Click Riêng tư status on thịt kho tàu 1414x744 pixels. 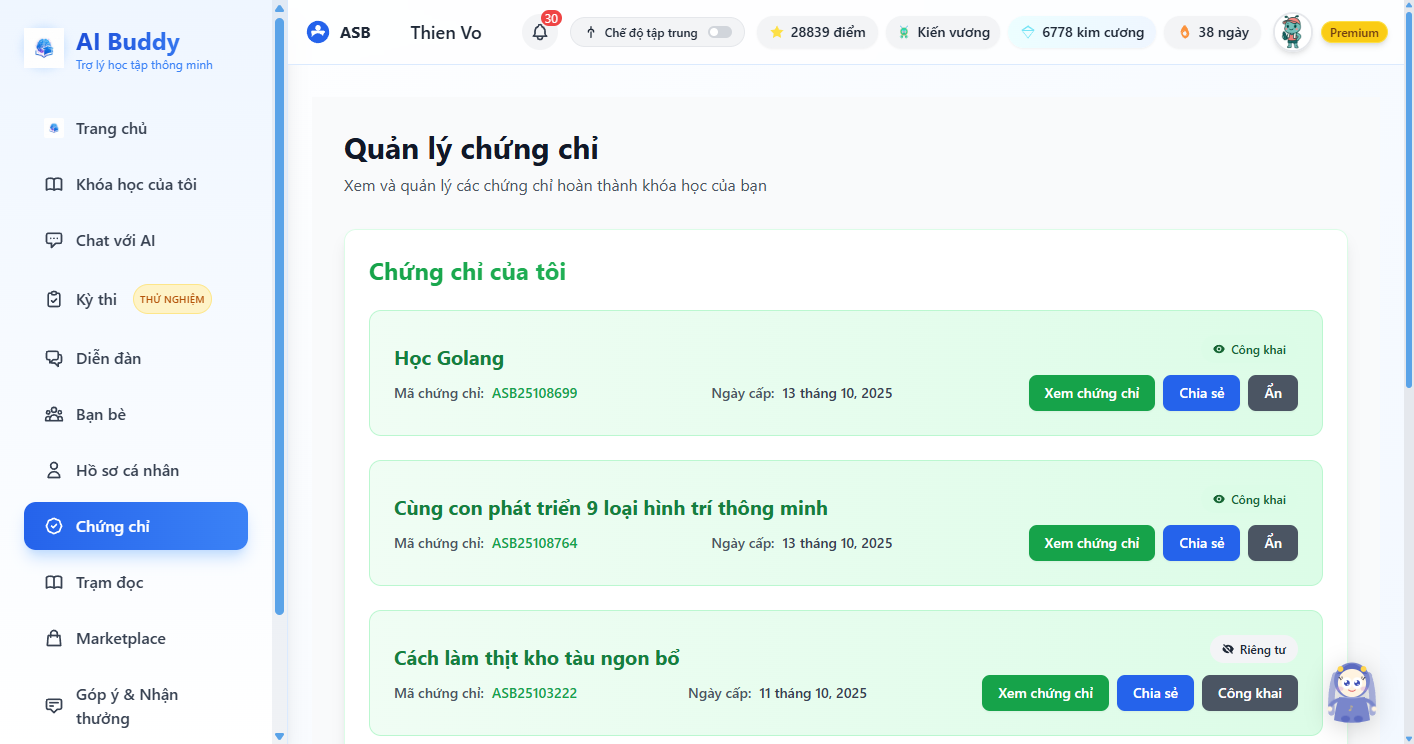click(x=1254, y=650)
